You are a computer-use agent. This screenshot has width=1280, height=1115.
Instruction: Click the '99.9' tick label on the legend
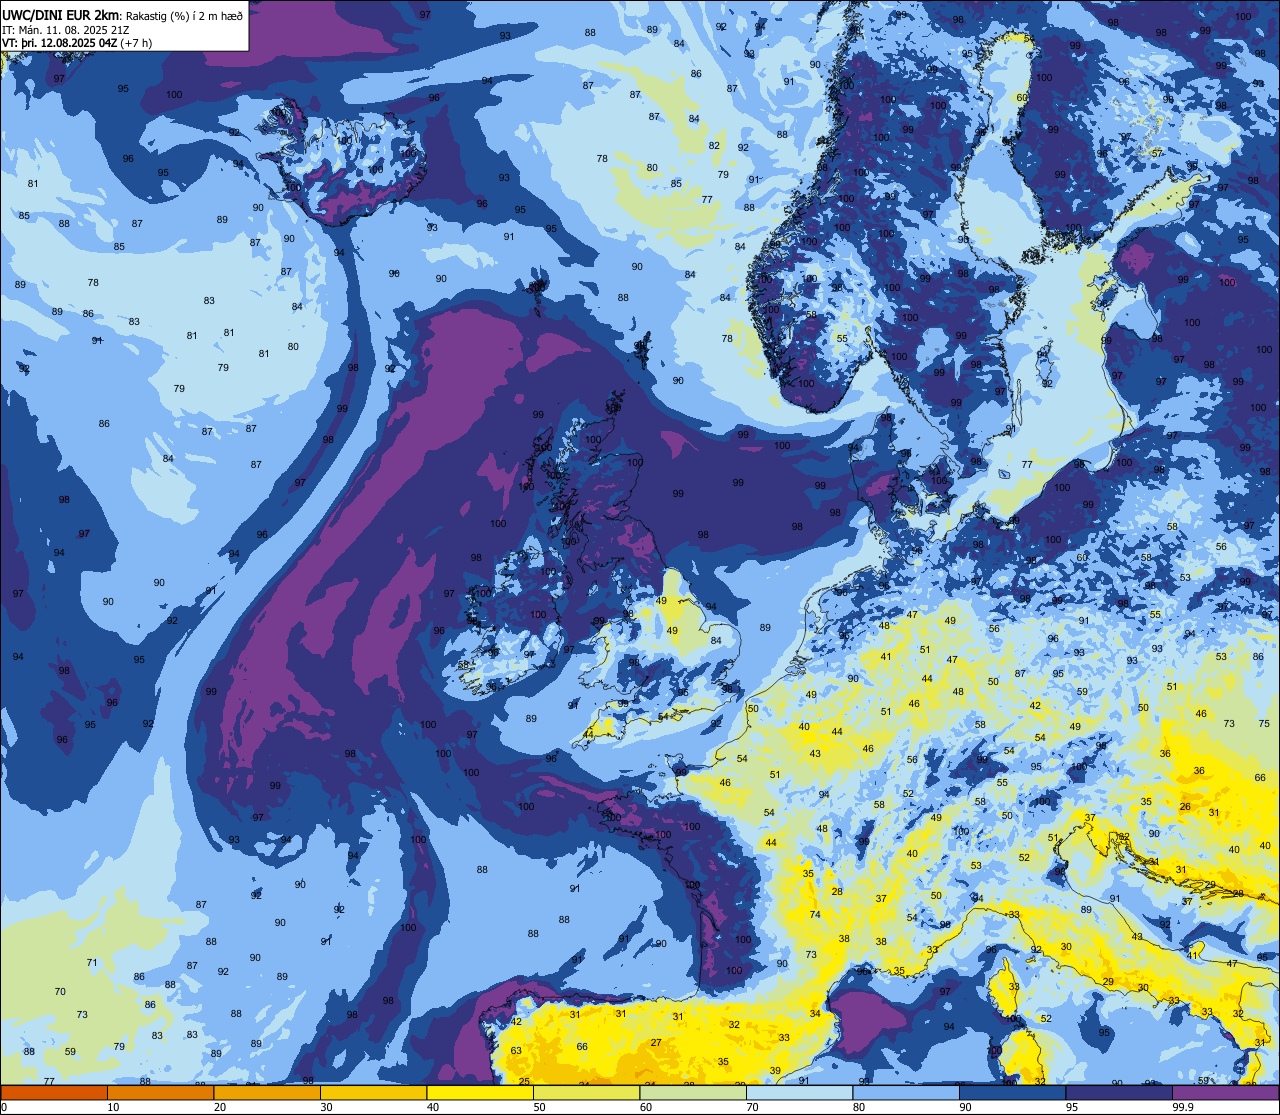tap(1184, 1107)
